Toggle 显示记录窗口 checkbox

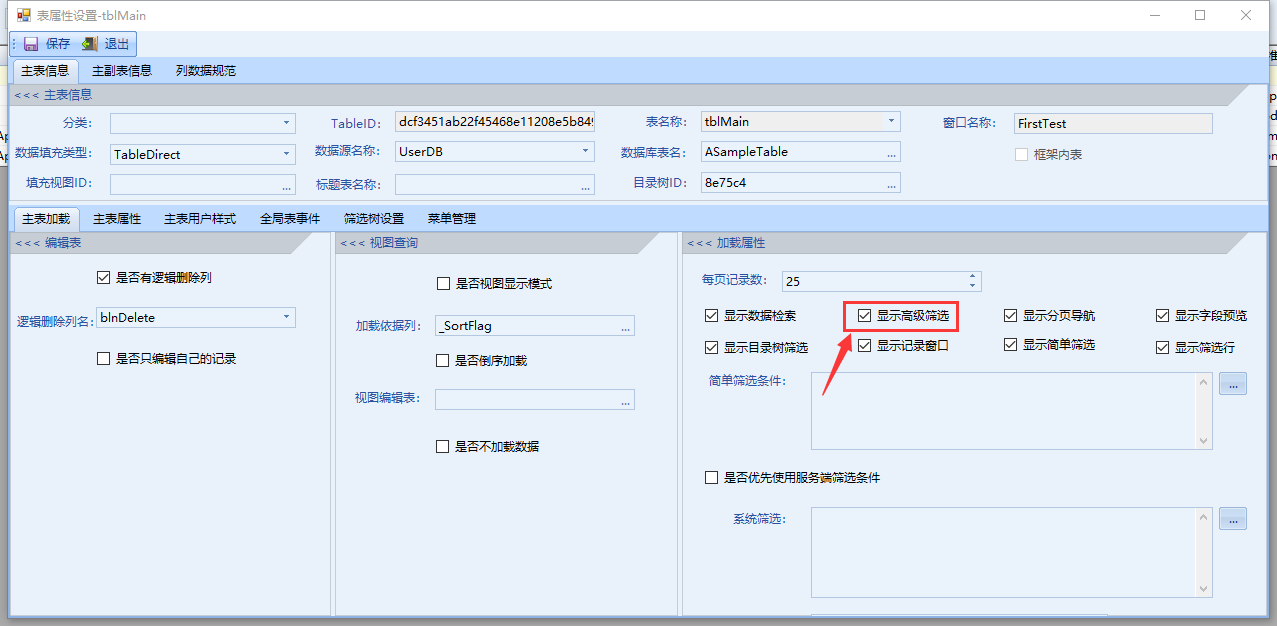[864, 346]
